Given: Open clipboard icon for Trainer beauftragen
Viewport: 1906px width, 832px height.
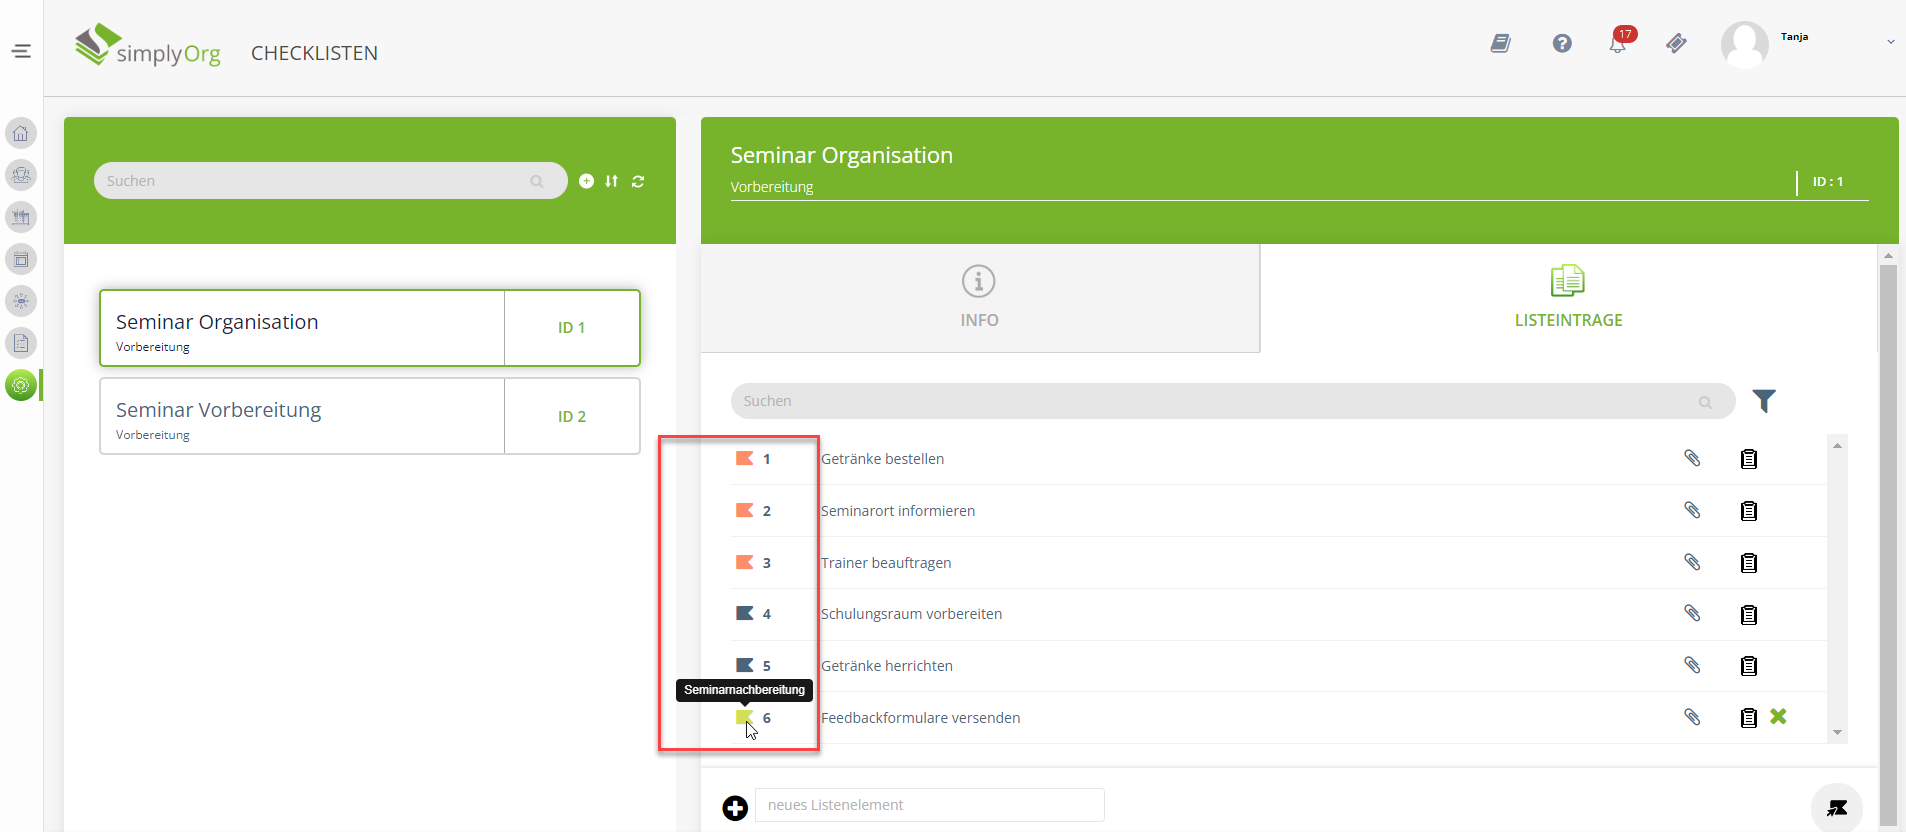Looking at the screenshot, I should click(1748, 563).
